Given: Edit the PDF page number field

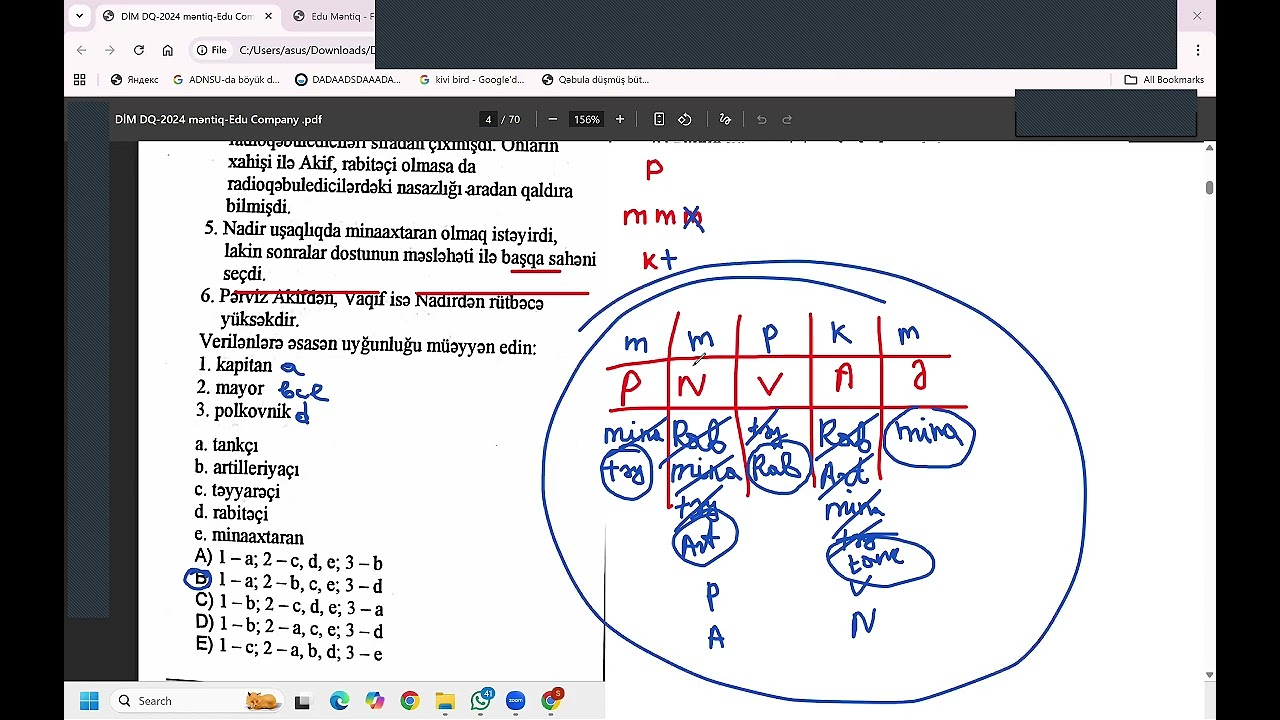Looking at the screenshot, I should [x=488, y=119].
